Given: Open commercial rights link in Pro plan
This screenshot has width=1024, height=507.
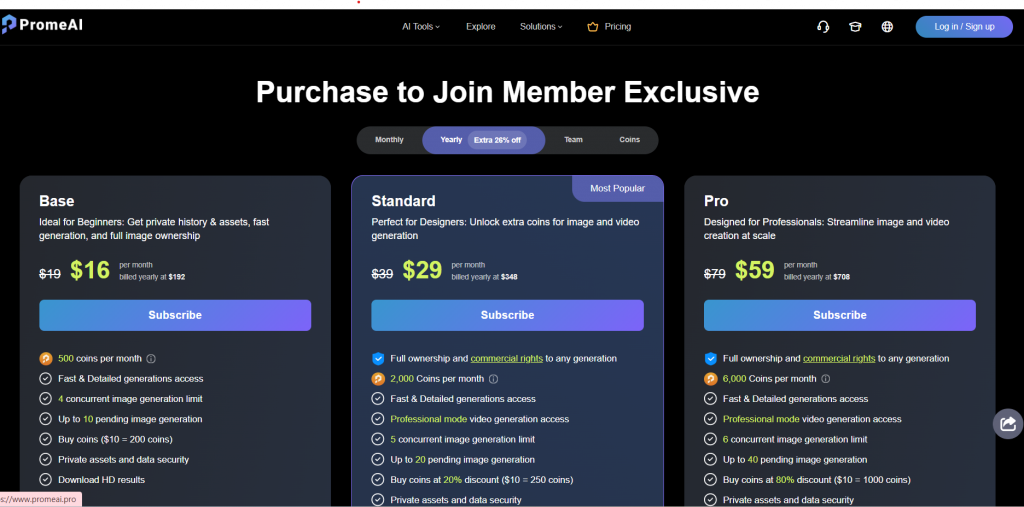Looking at the screenshot, I should click(x=839, y=359).
